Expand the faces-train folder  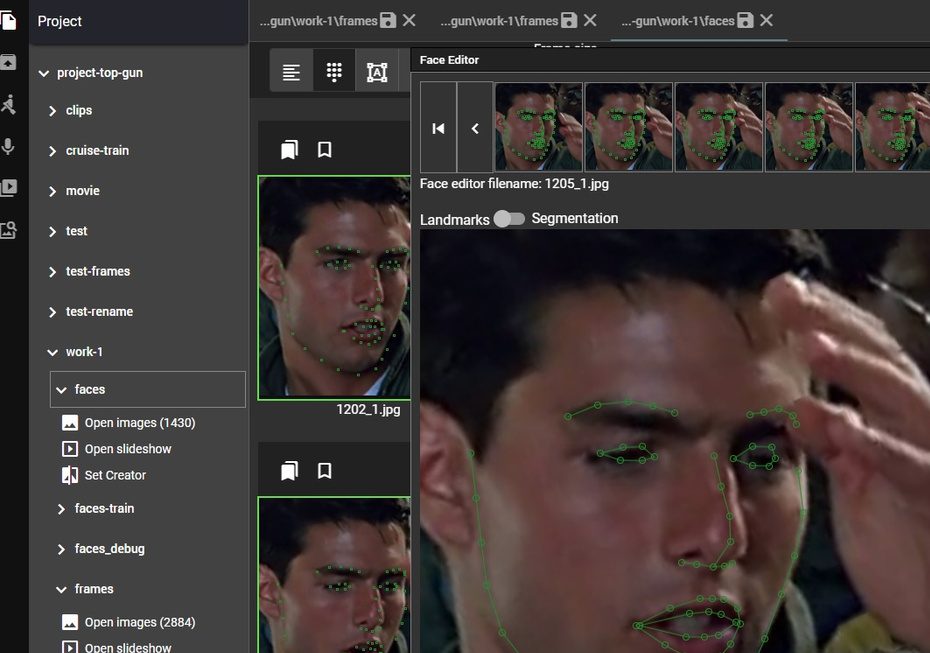61,509
